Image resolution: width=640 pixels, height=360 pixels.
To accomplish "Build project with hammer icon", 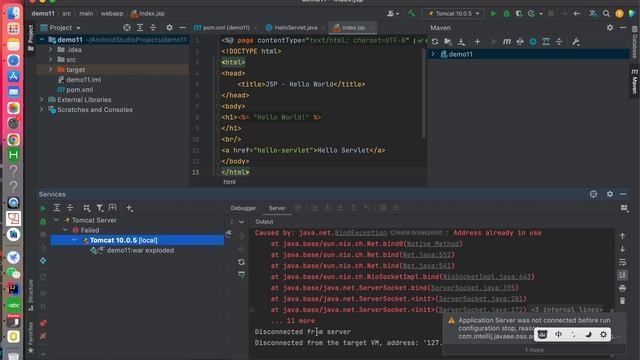I will tap(411, 13).
